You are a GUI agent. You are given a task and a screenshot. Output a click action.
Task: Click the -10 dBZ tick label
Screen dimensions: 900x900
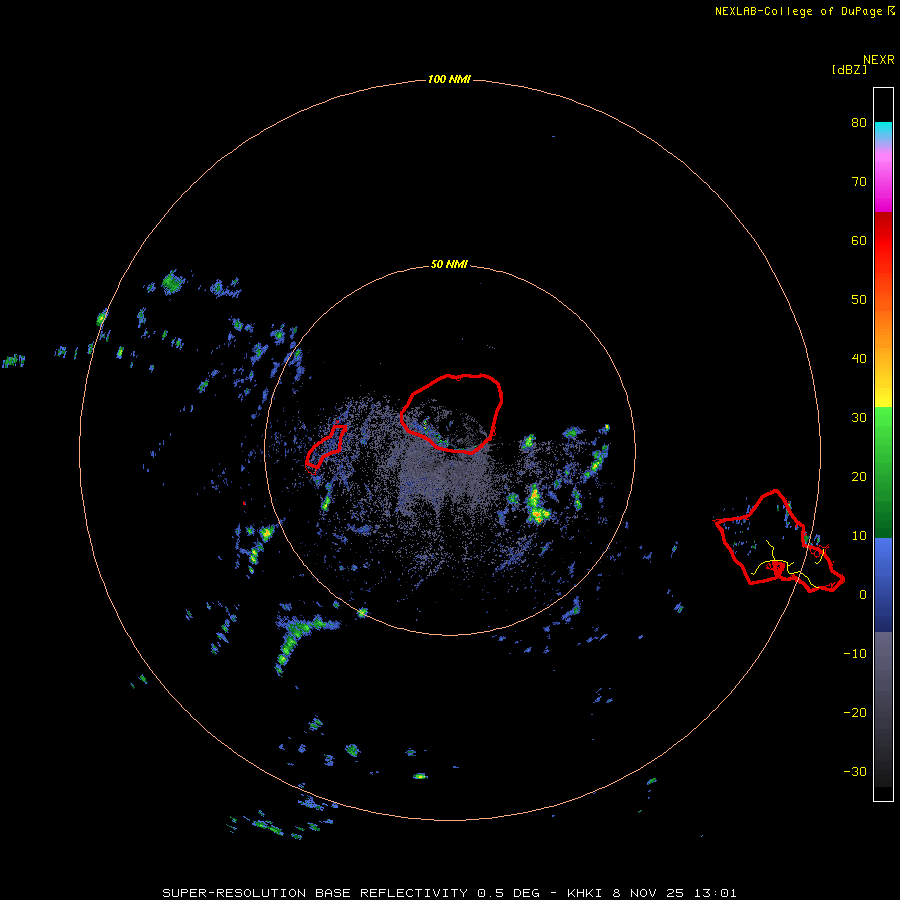click(x=855, y=654)
